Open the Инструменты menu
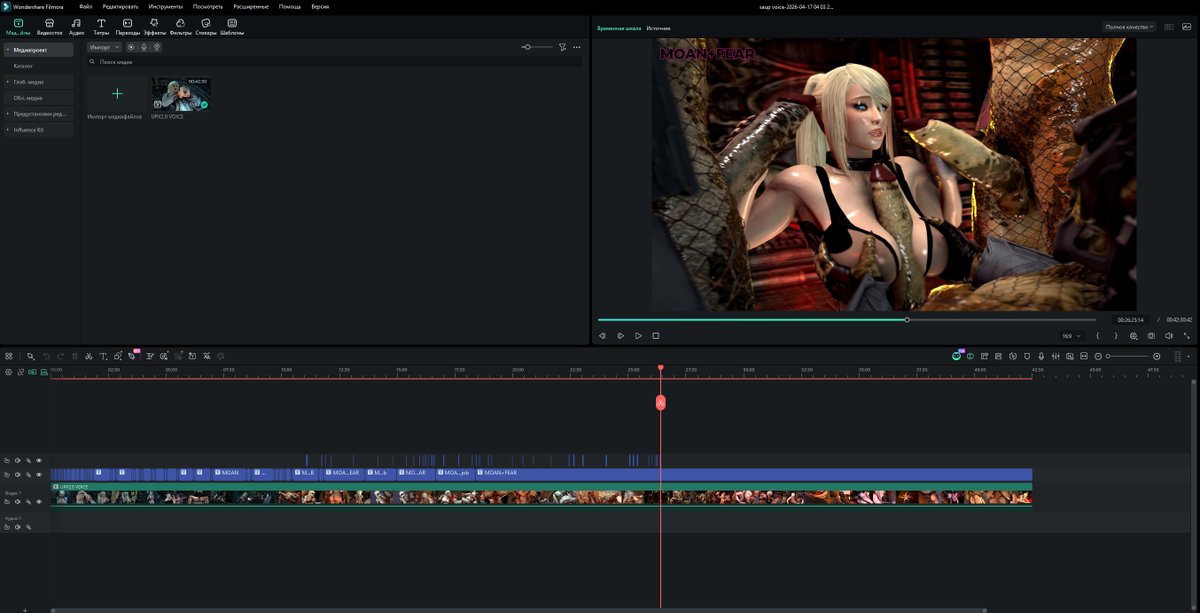The height and width of the screenshot is (613, 1200). tap(166, 6)
